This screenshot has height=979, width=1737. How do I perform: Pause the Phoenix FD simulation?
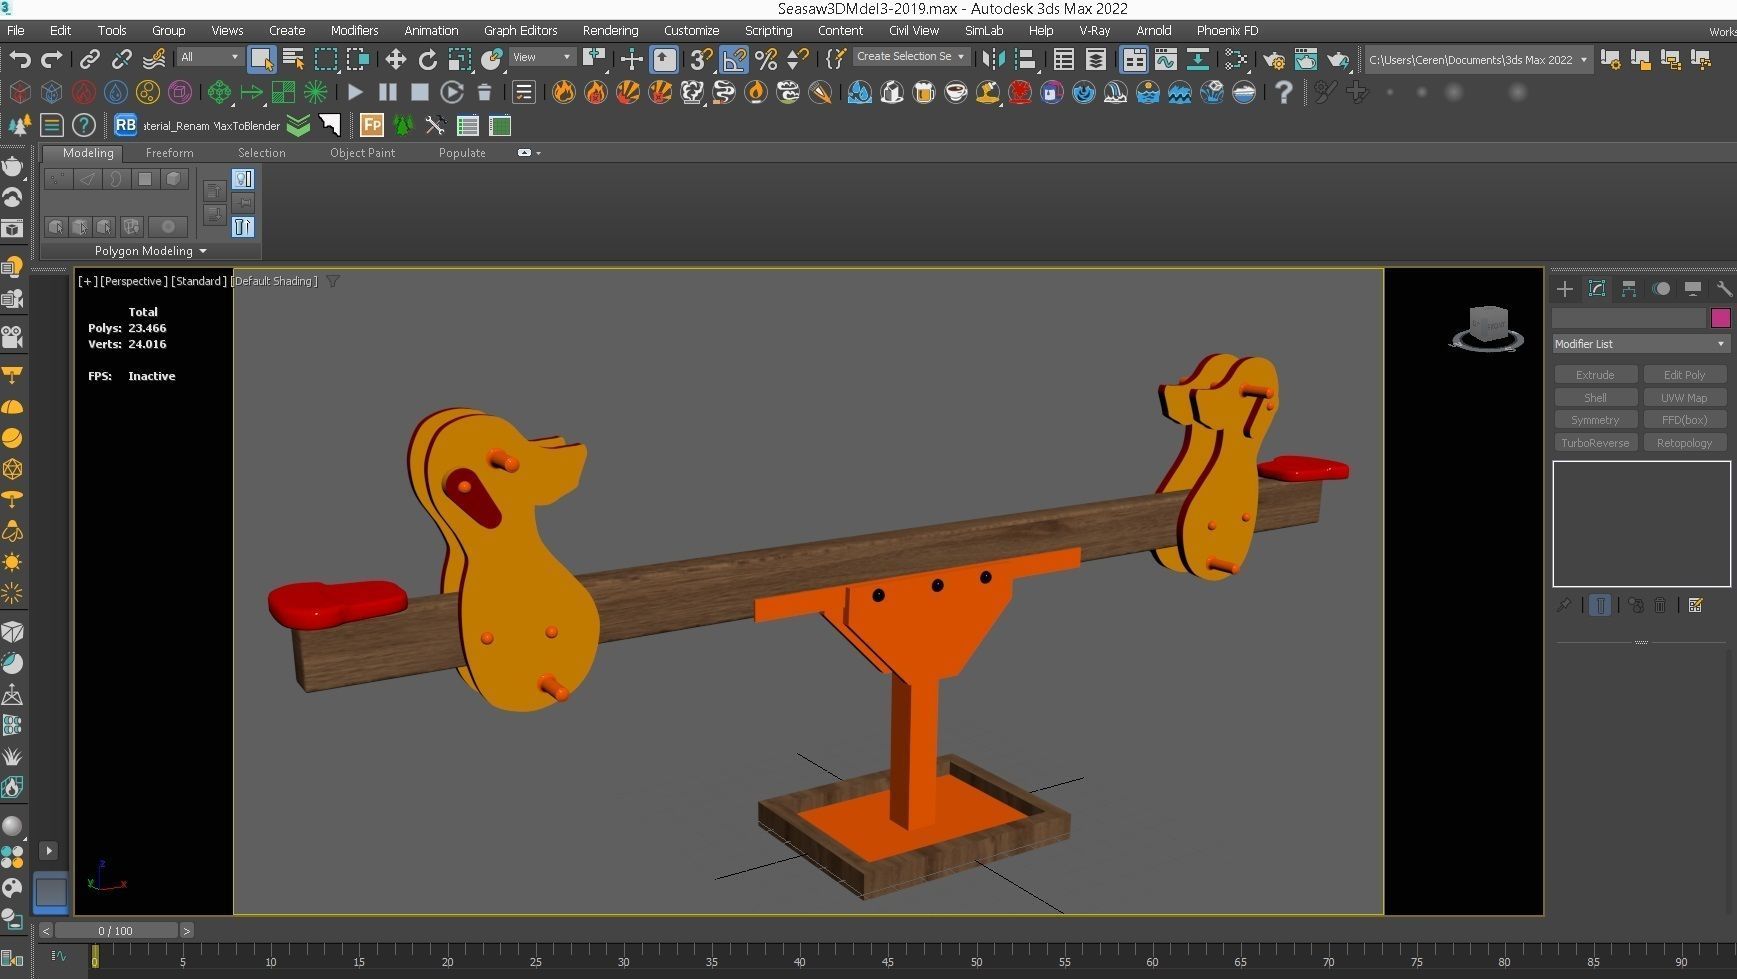click(388, 92)
